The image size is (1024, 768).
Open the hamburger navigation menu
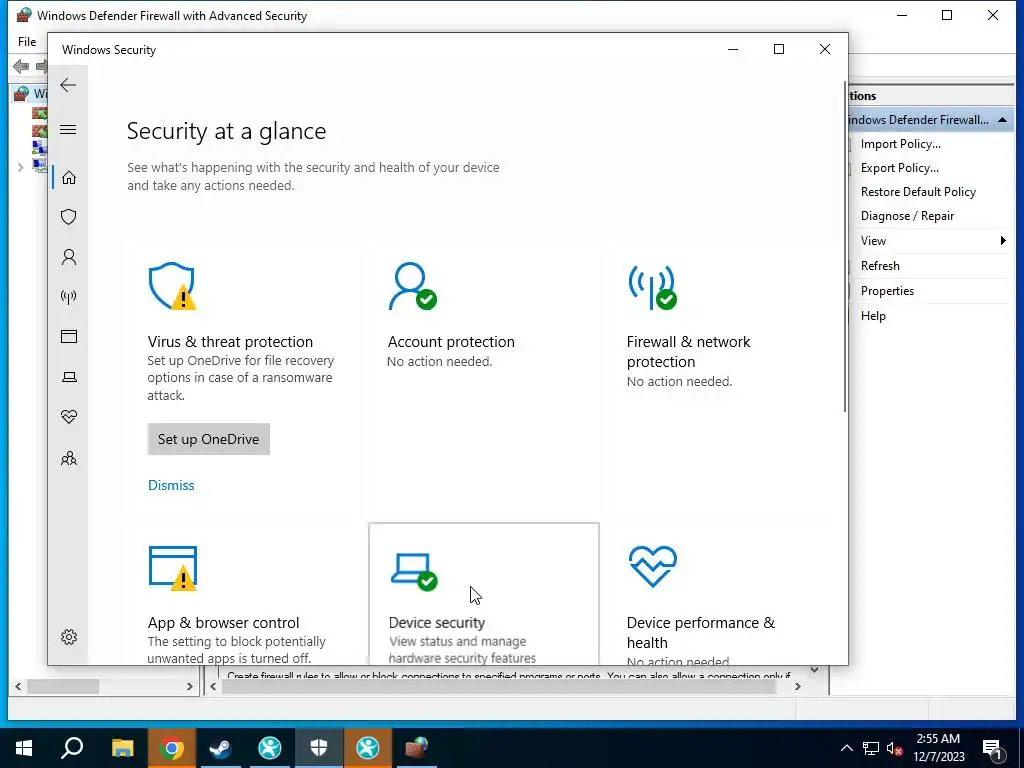68,129
